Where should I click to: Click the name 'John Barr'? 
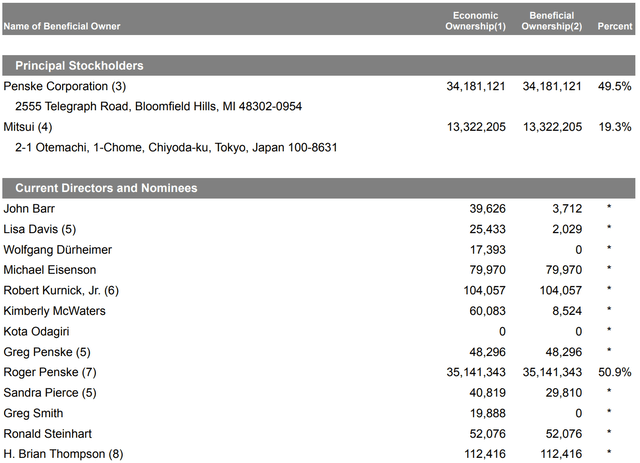(29, 209)
